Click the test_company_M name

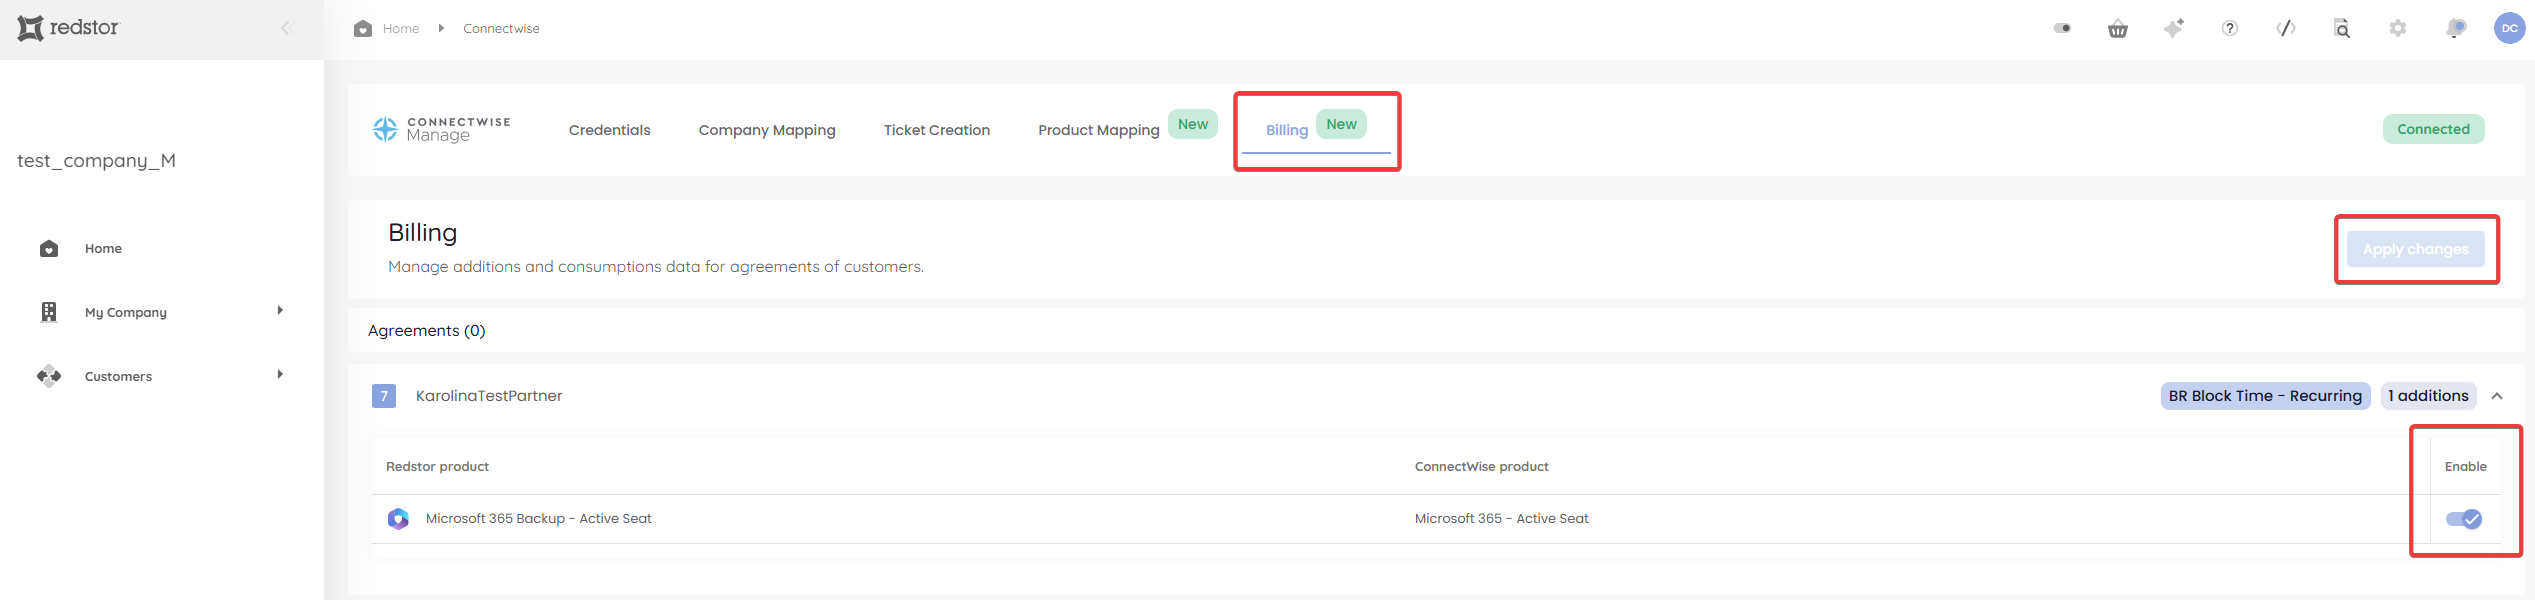(x=96, y=161)
